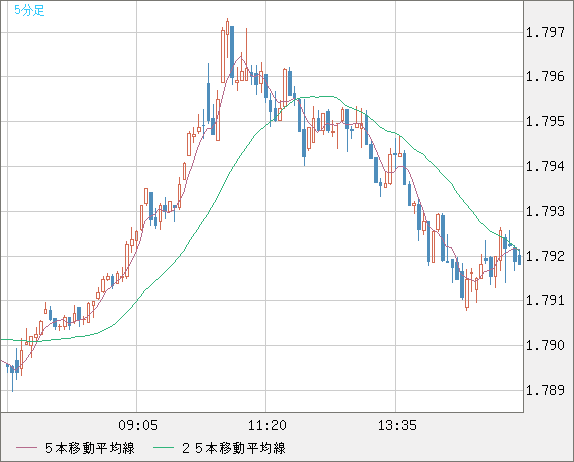The width and height of the screenshot is (574, 462).
Task: Click the pink 5-period moving average legend line
Action: (27, 448)
